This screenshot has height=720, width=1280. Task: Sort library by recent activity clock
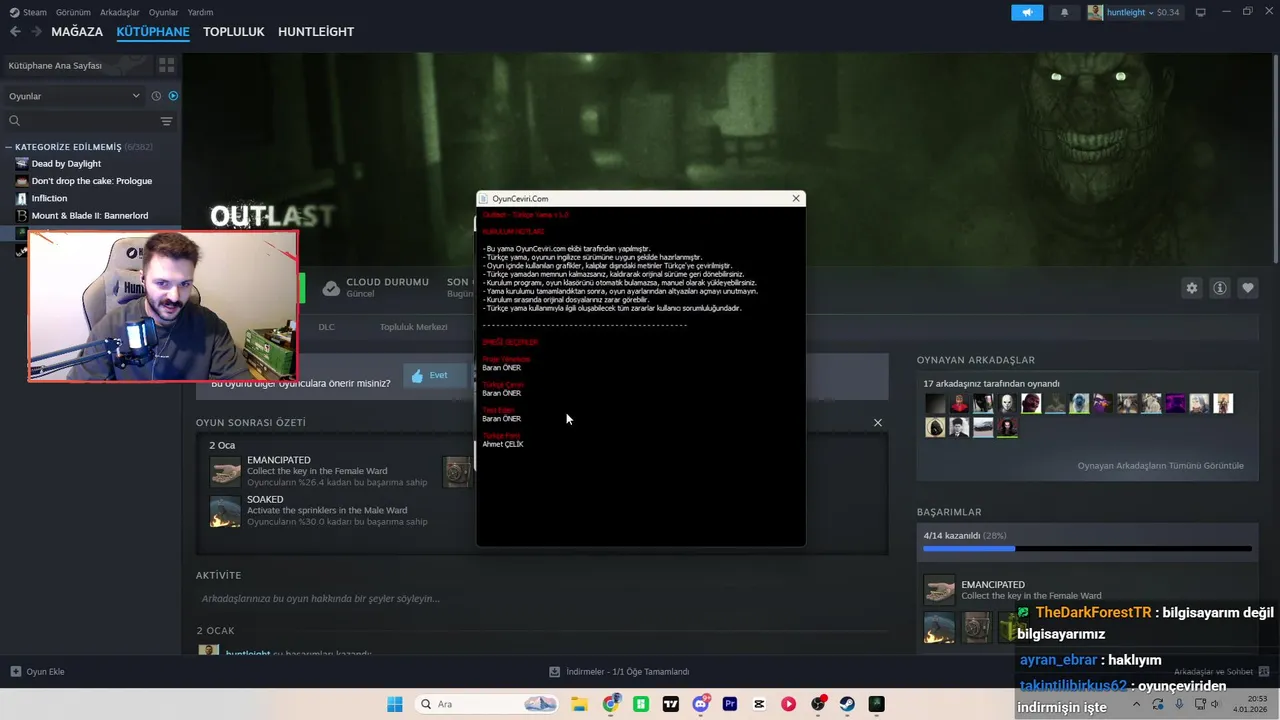[156, 96]
